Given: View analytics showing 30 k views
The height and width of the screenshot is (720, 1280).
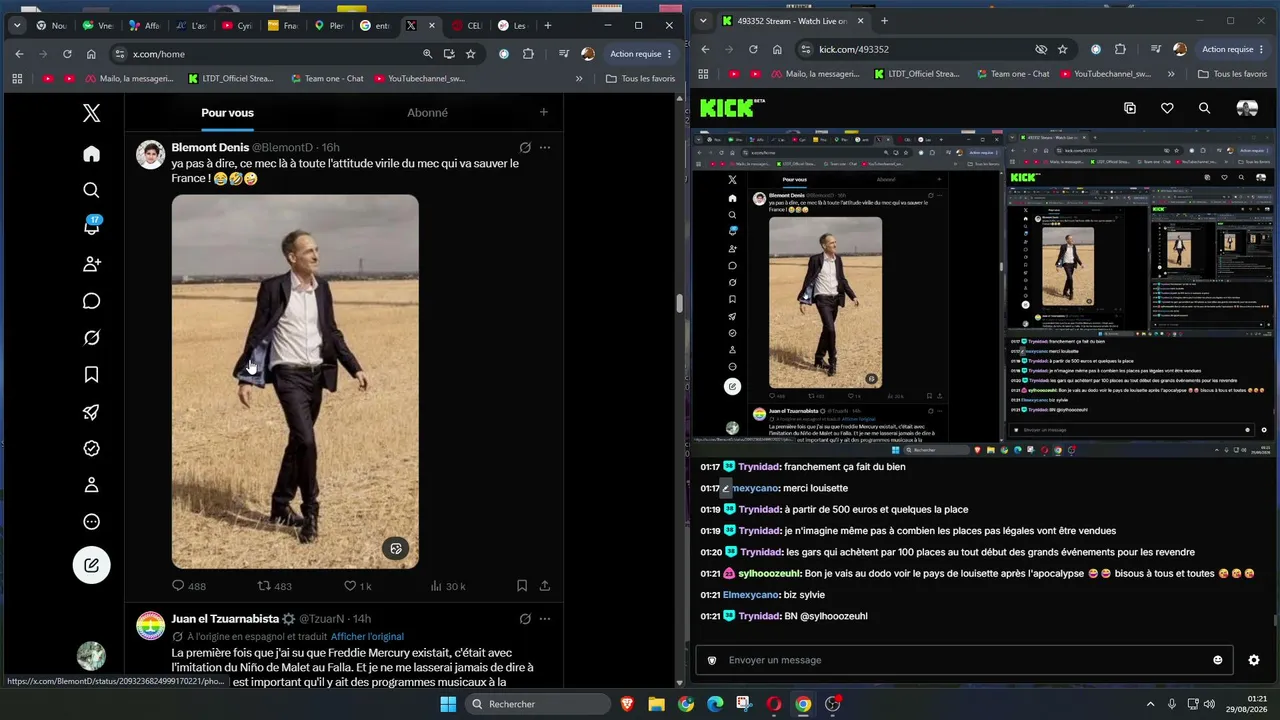Looking at the screenshot, I should (x=448, y=586).
